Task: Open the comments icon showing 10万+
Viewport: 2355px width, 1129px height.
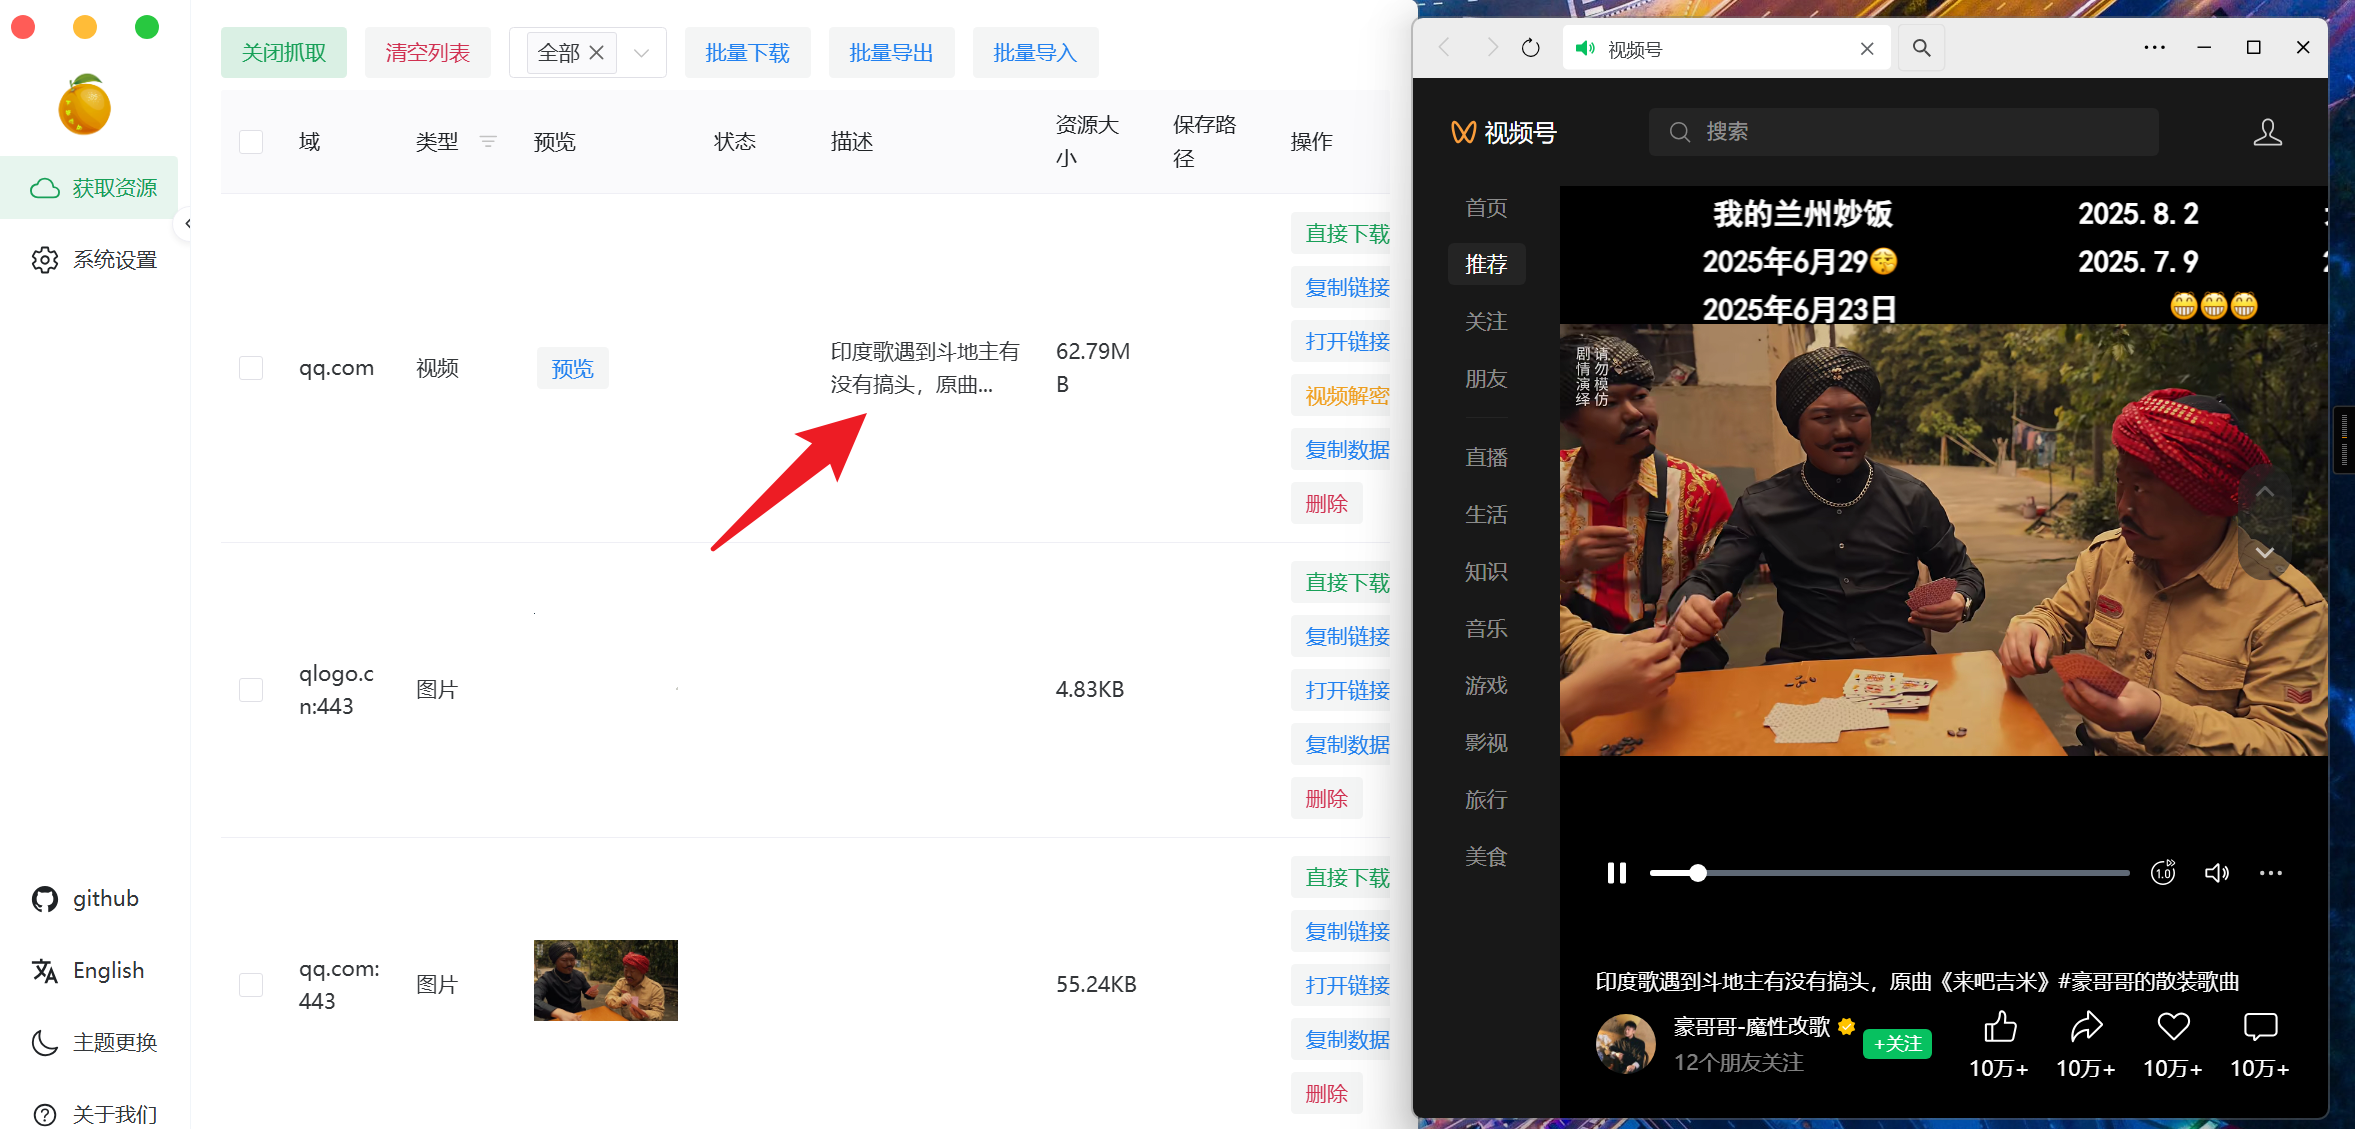Action: point(2259,1026)
